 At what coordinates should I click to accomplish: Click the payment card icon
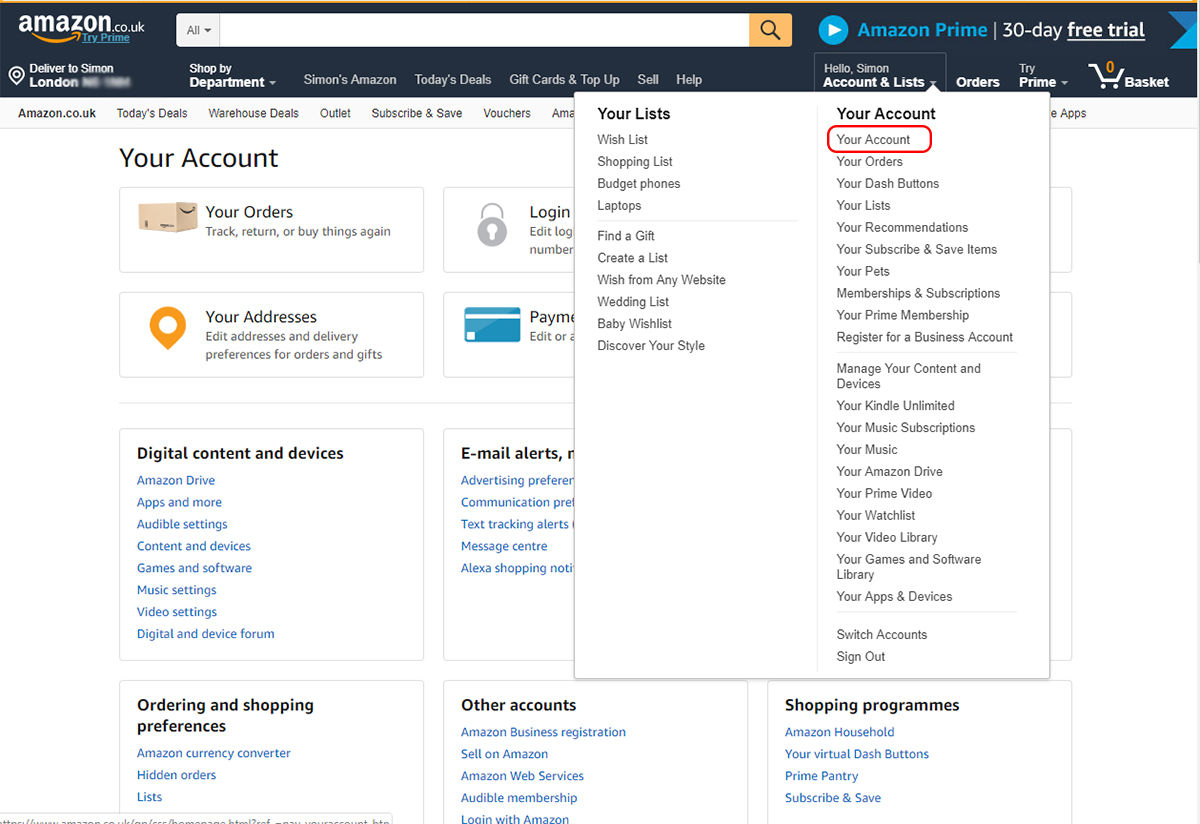pyautogui.click(x=491, y=327)
